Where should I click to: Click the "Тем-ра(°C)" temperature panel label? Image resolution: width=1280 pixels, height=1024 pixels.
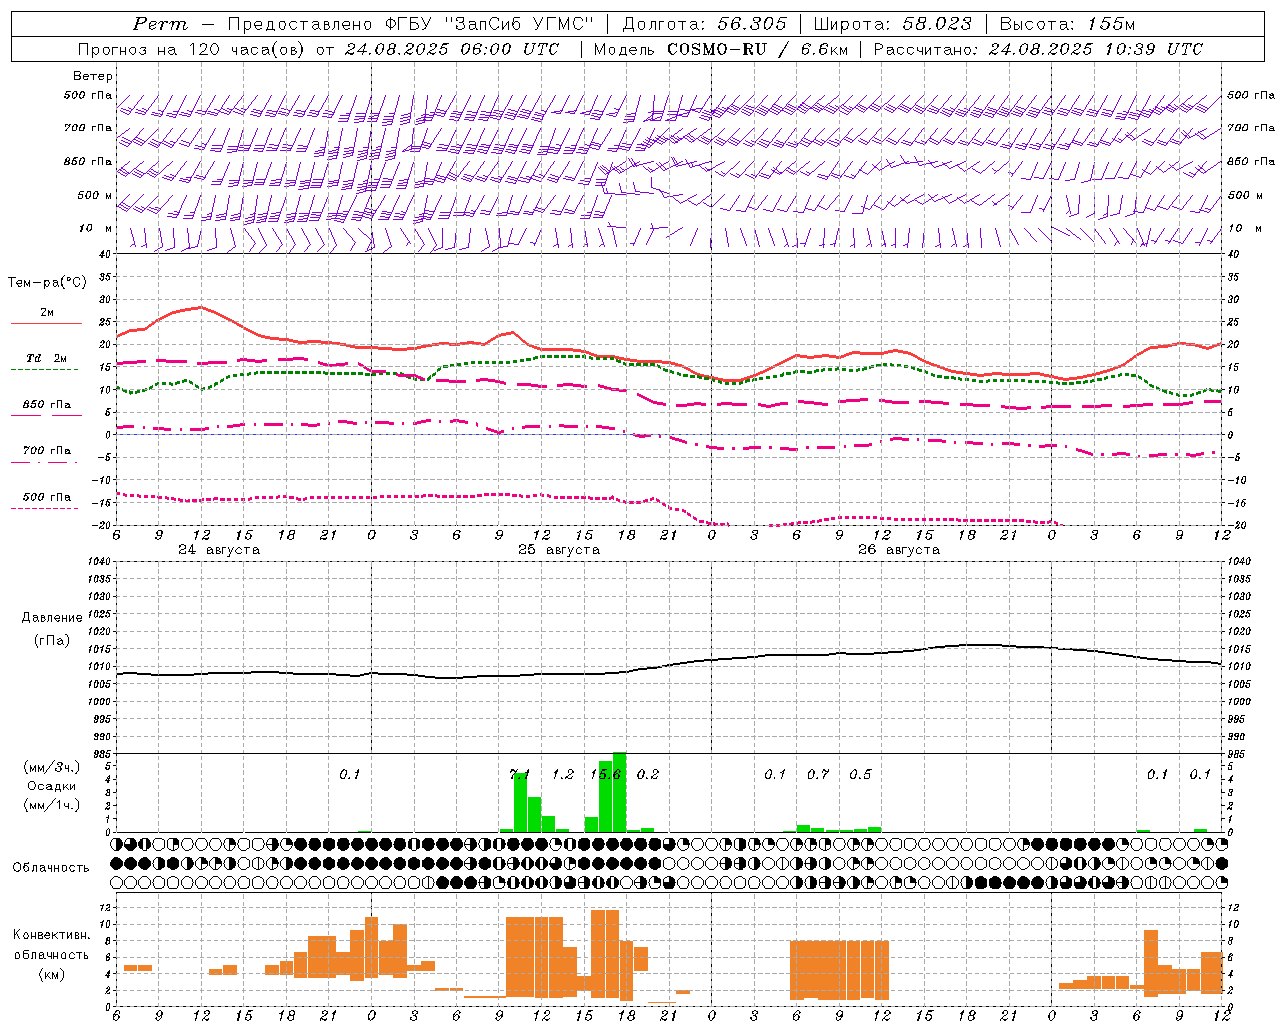point(47,283)
